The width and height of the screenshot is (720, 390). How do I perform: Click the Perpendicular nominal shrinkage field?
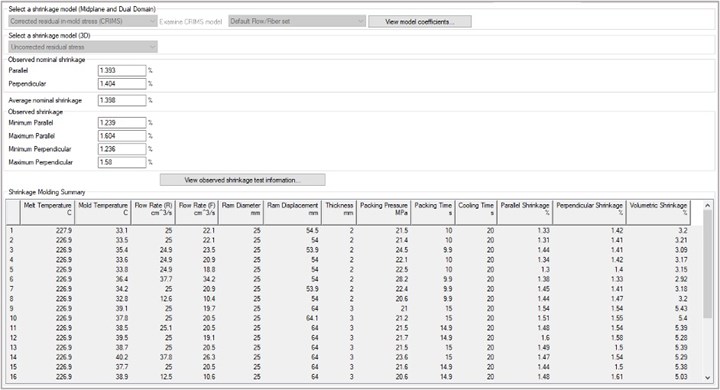[122, 84]
